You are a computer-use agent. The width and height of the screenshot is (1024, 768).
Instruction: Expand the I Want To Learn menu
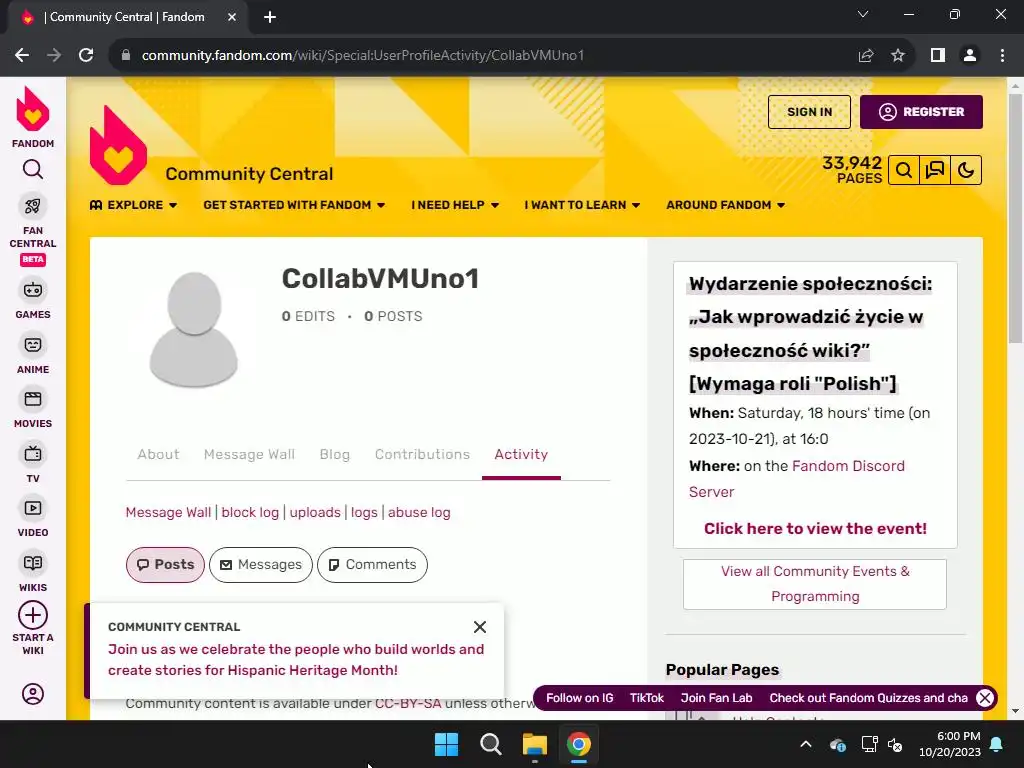582,205
